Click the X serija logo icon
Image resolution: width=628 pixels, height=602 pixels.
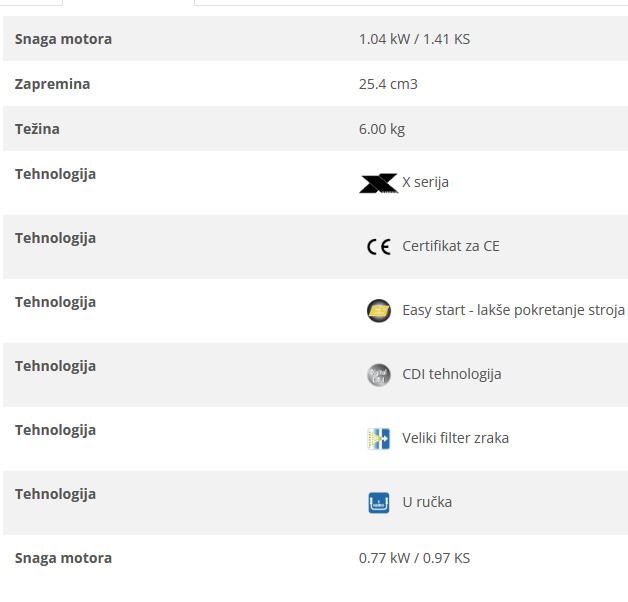tap(378, 183)
